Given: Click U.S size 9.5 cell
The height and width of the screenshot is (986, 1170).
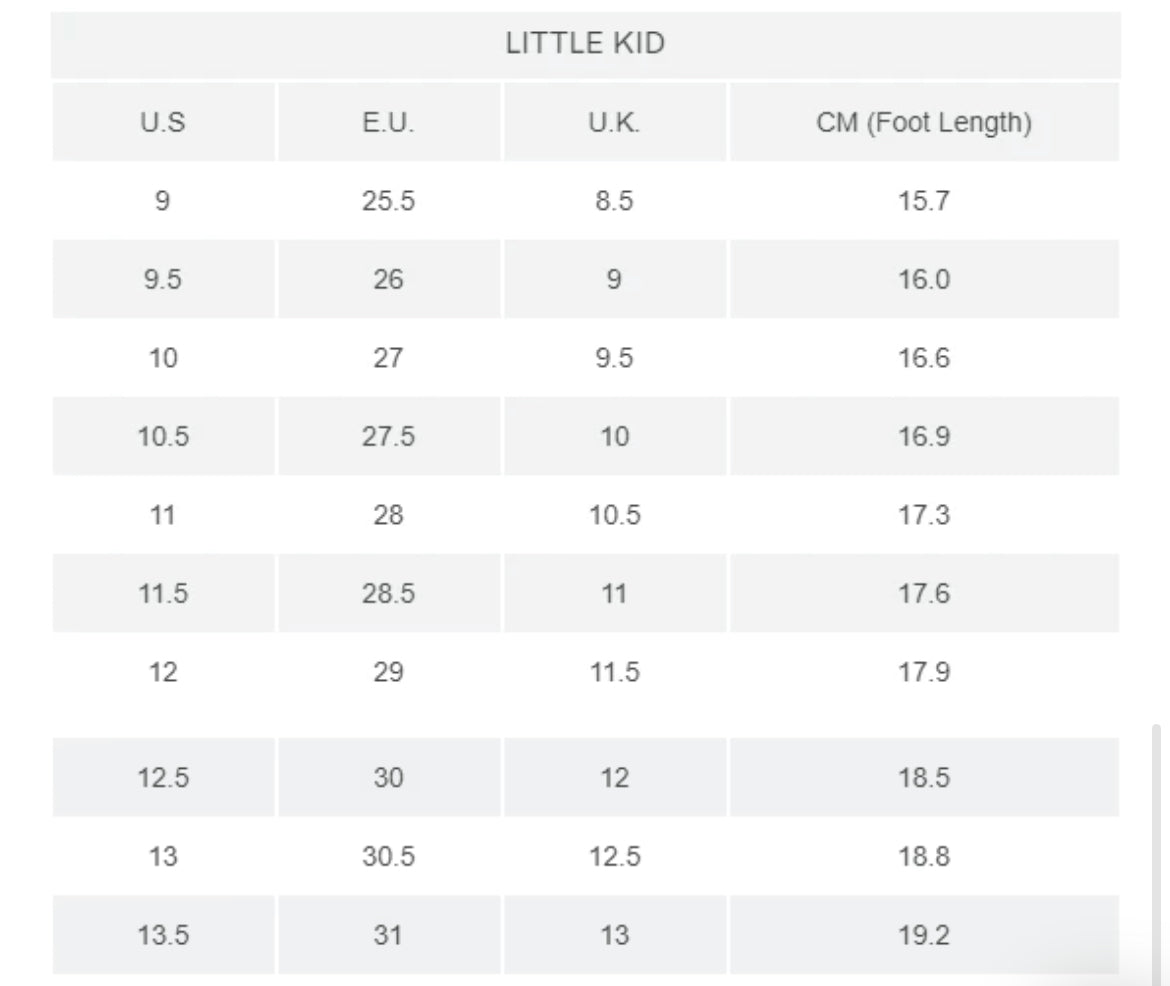Looking at the screenshot, I should pyautogui.click(x=163, y=279).
